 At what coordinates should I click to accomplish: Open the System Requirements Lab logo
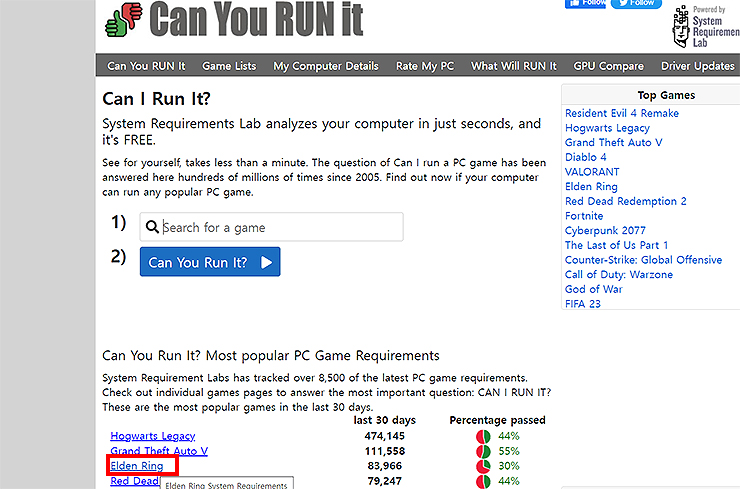[x=706, y=26]
